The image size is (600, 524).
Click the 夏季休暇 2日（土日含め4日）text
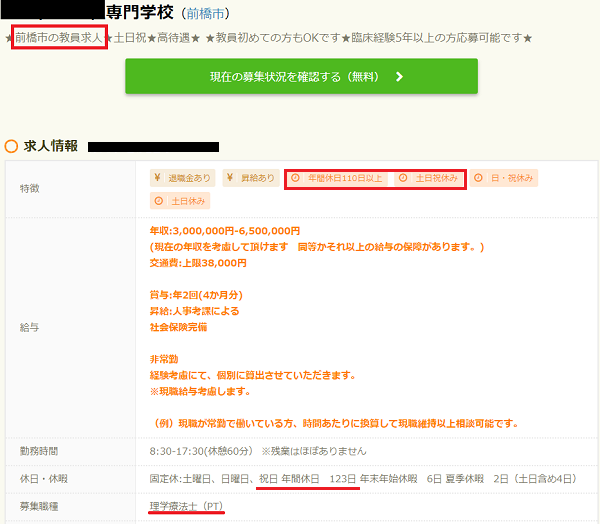tap(511, 479)
